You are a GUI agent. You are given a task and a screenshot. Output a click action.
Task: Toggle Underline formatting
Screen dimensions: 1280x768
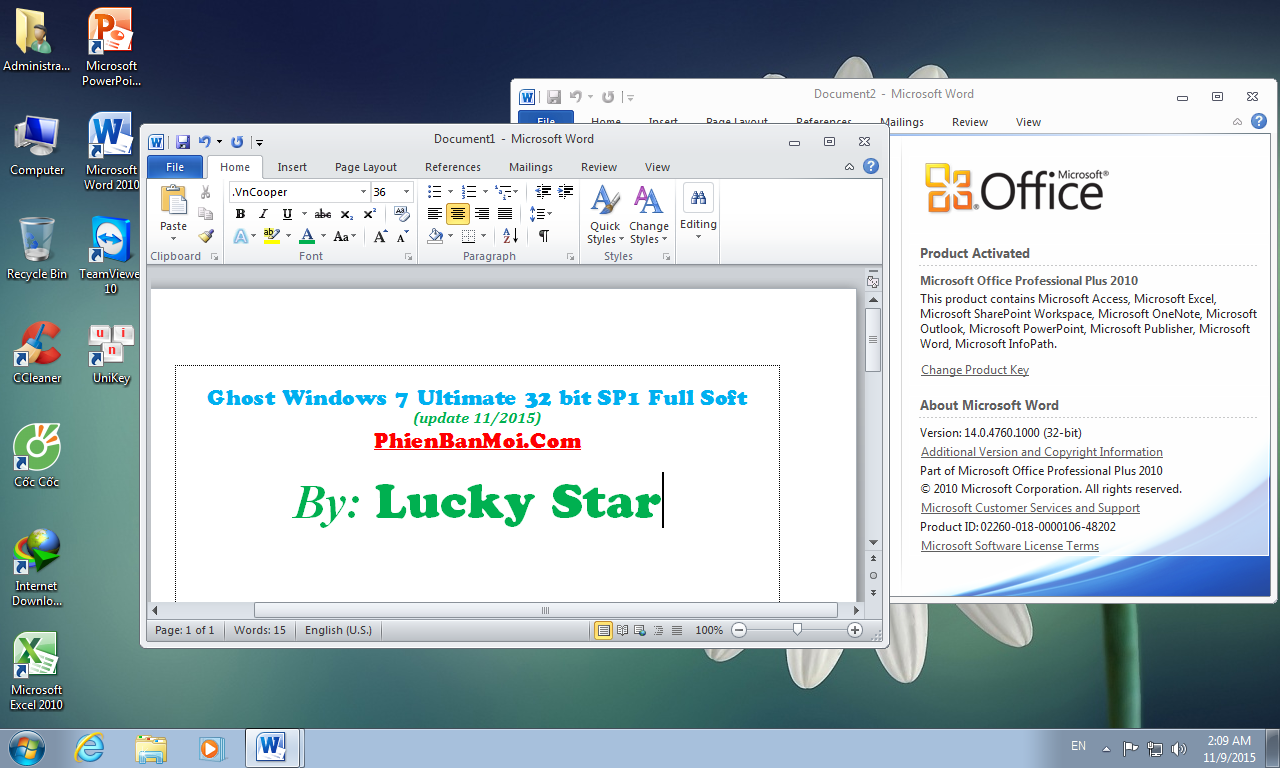(x=287, y=214)
